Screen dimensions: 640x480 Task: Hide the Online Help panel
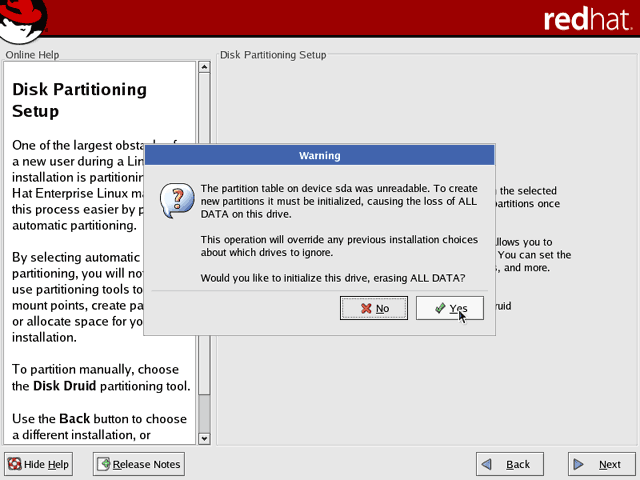pos(39,464)
